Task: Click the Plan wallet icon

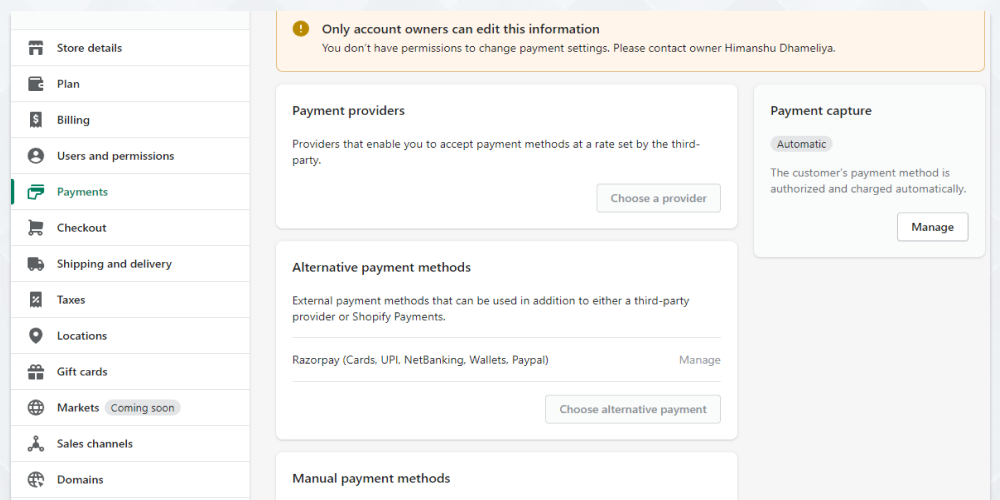Action: tap(36, 84)
